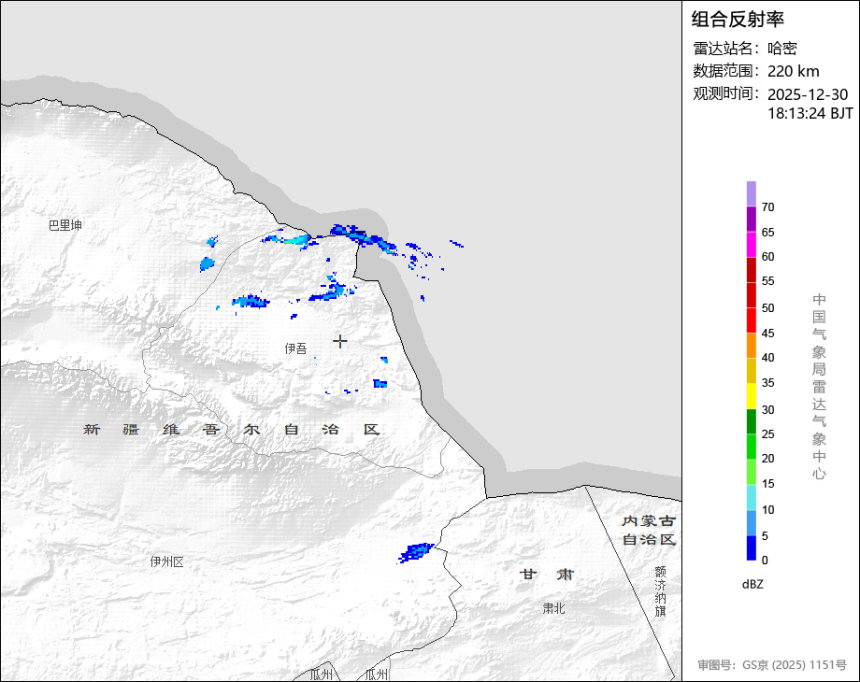
Task: Click the bright red 45-50 dBZ swatch
Action: click(x=751, y=320)
